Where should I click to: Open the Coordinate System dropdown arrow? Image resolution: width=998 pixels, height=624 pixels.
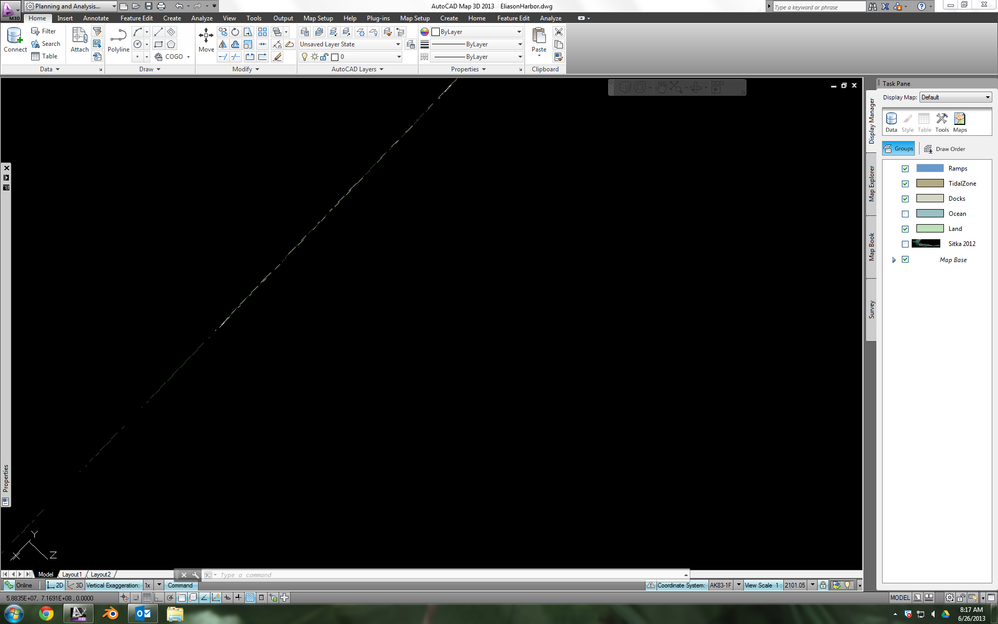tap(738, 585)
